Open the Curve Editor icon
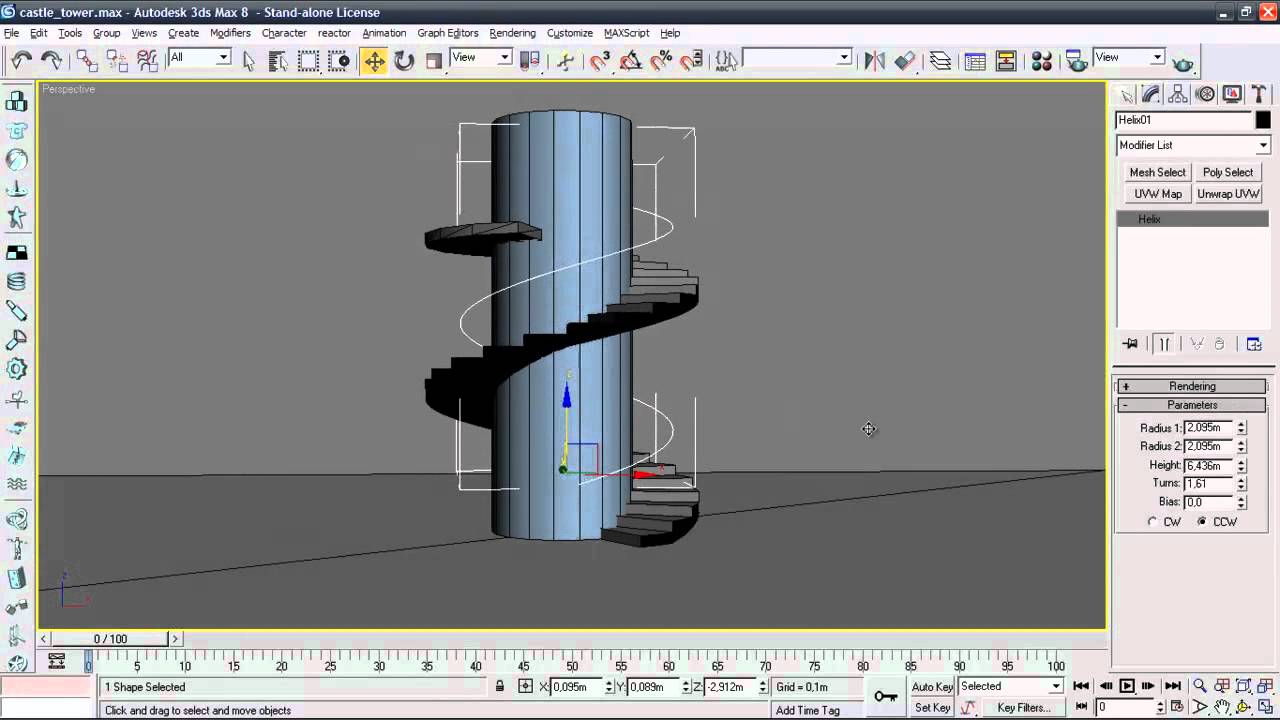 pos(975,61)
